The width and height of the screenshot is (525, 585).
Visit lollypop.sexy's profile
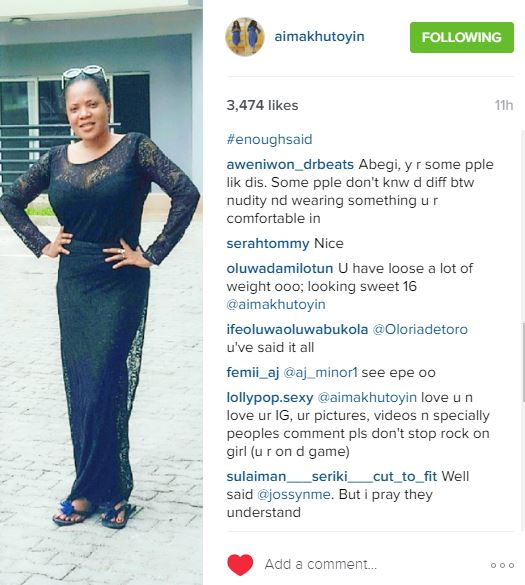point(270,398)
